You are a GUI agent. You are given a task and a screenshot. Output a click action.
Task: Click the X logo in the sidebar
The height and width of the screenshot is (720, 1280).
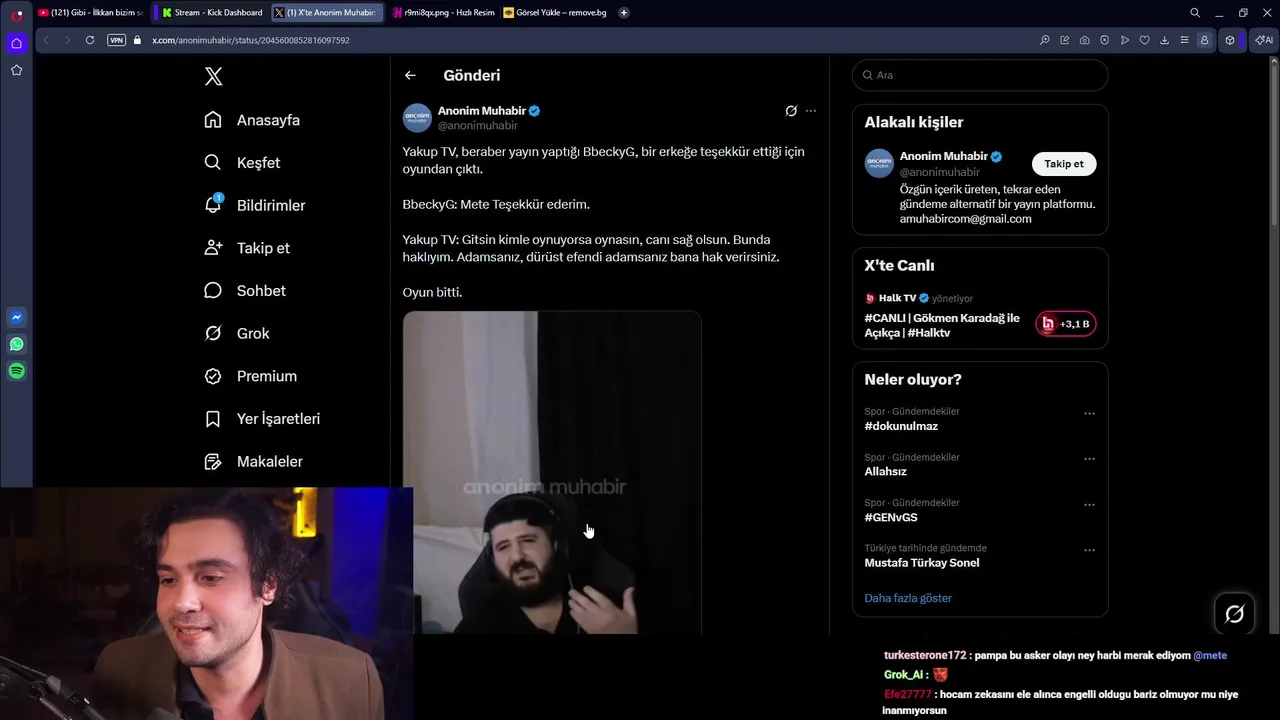(x=213, y=76)
